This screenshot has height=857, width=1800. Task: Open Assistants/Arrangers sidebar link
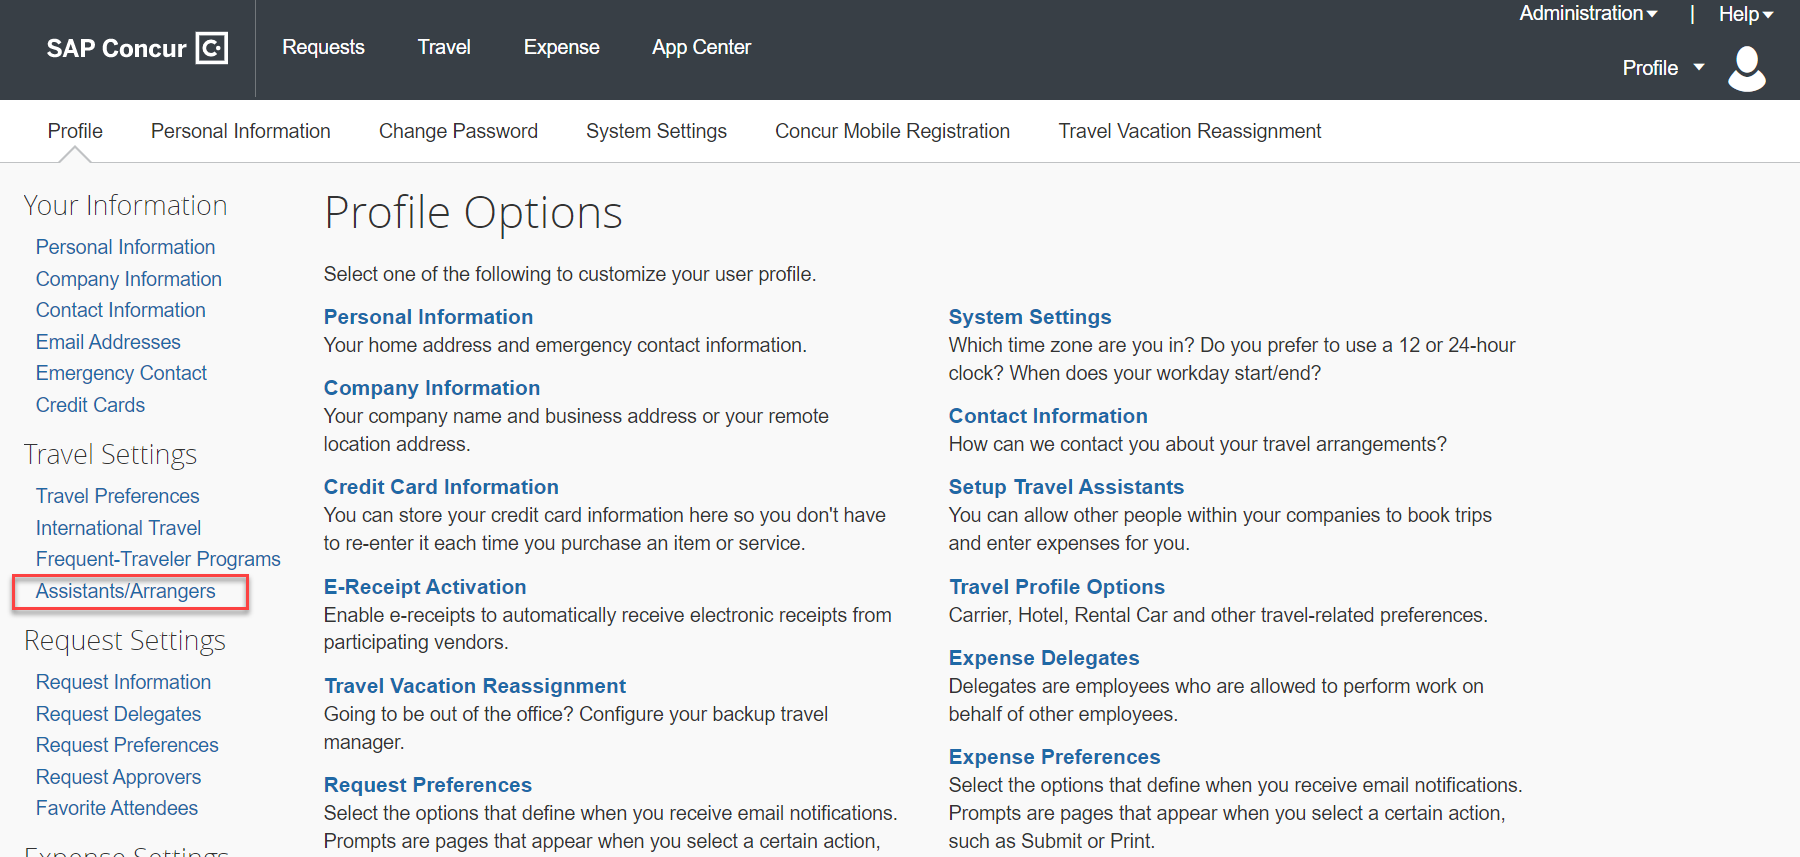click(126, 591)
